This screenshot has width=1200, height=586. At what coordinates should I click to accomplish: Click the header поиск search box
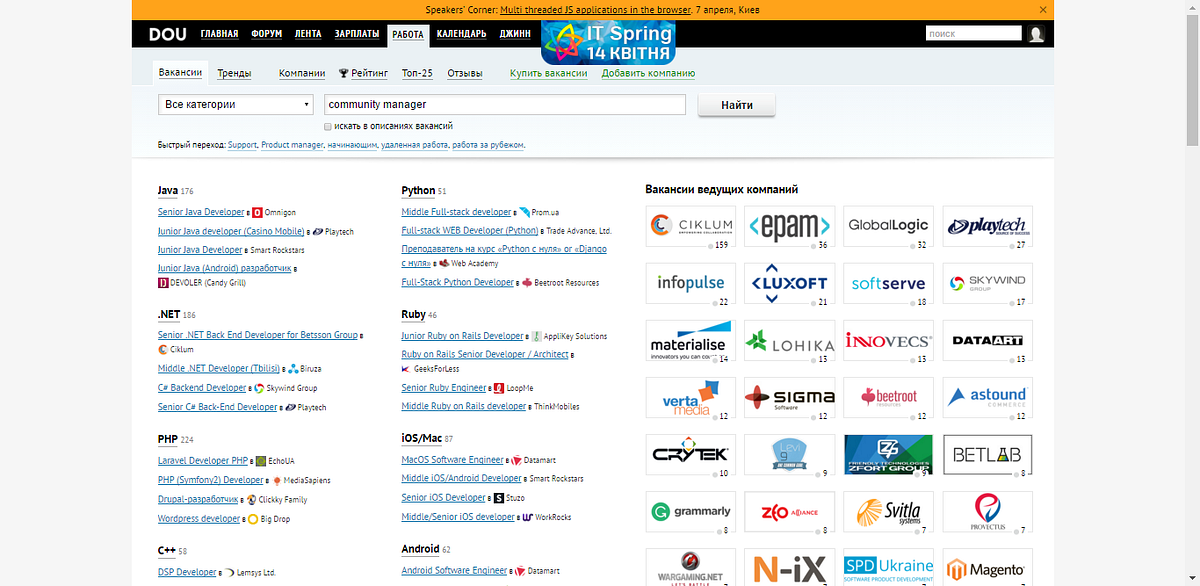pyautogui.click(x=973, y=34)
